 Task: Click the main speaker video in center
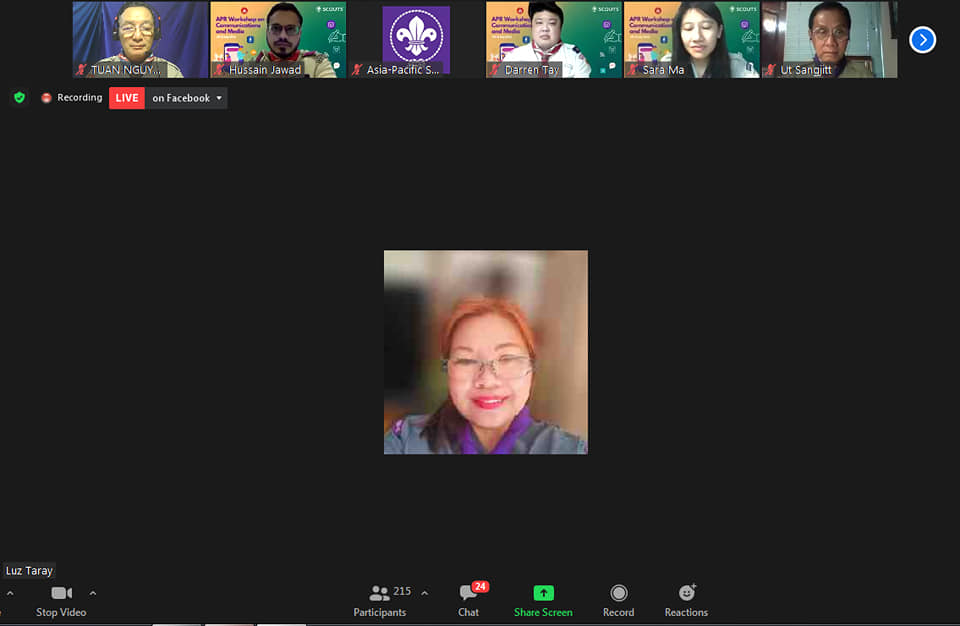486,352
